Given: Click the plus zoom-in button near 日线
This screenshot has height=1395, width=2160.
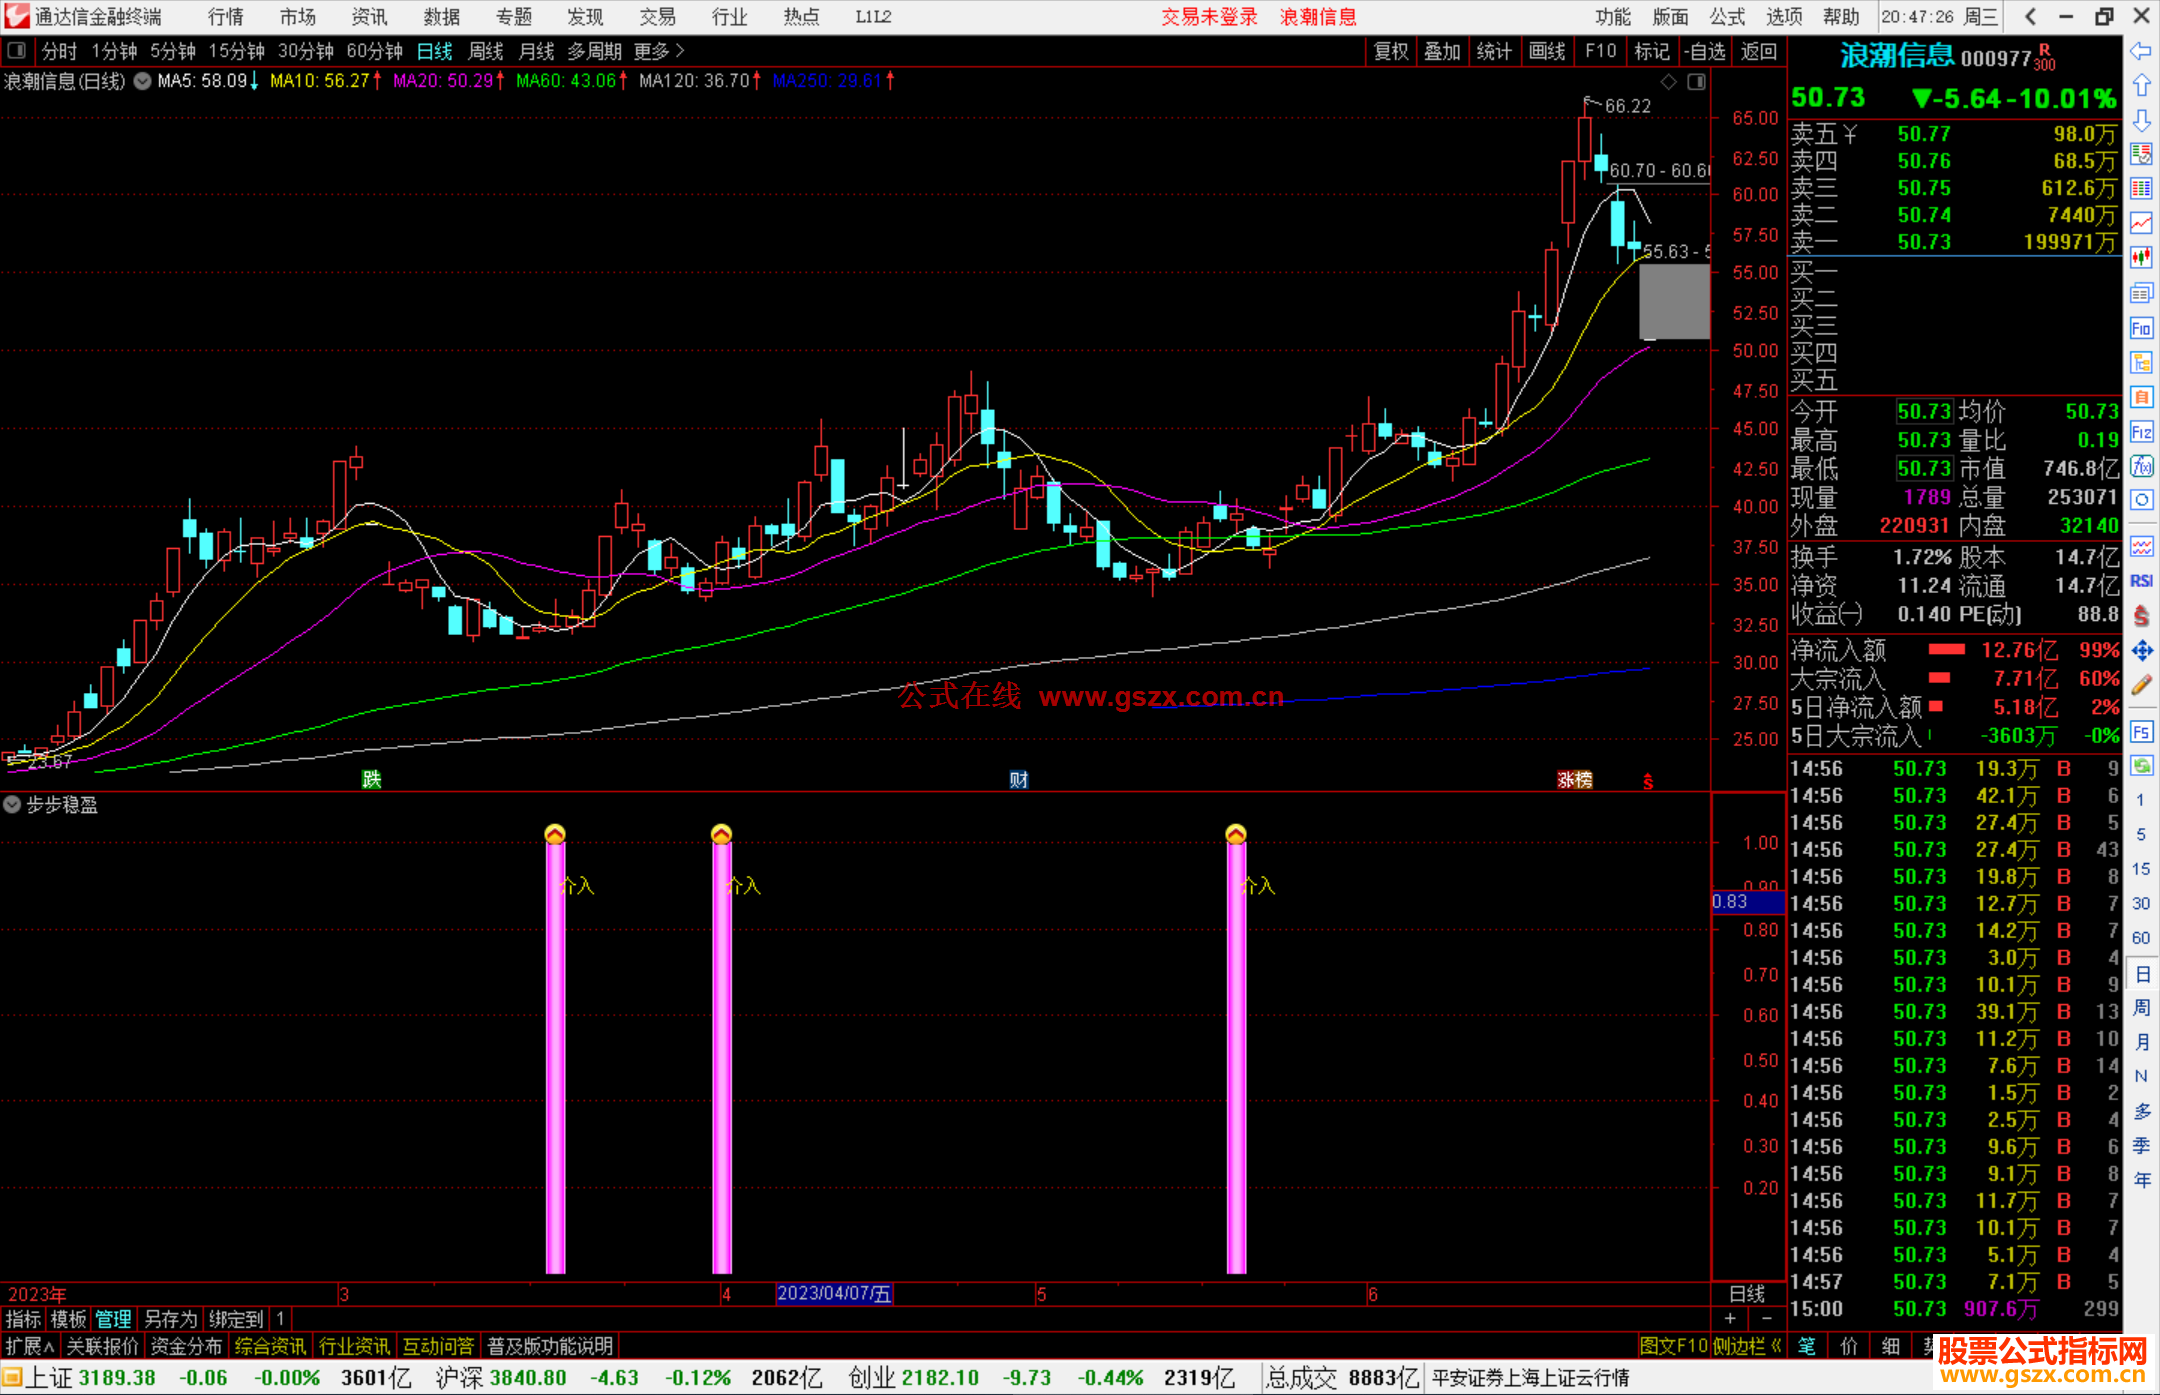Looking at the screenshot, I should coord(1730,1318).
